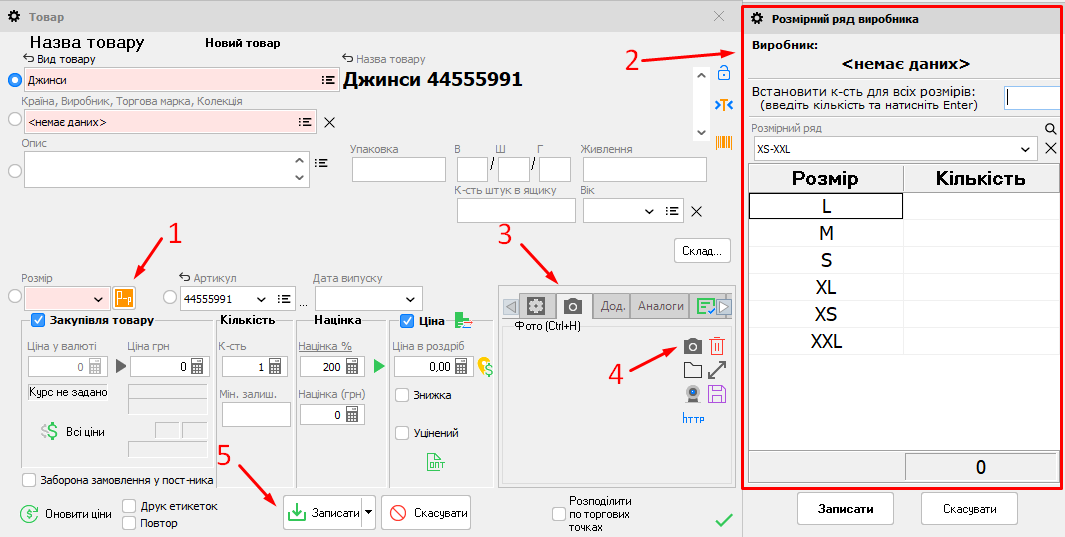
Task: Switch to the Аналоги tab
Action: pyautogui.click(x=660, y=306)
